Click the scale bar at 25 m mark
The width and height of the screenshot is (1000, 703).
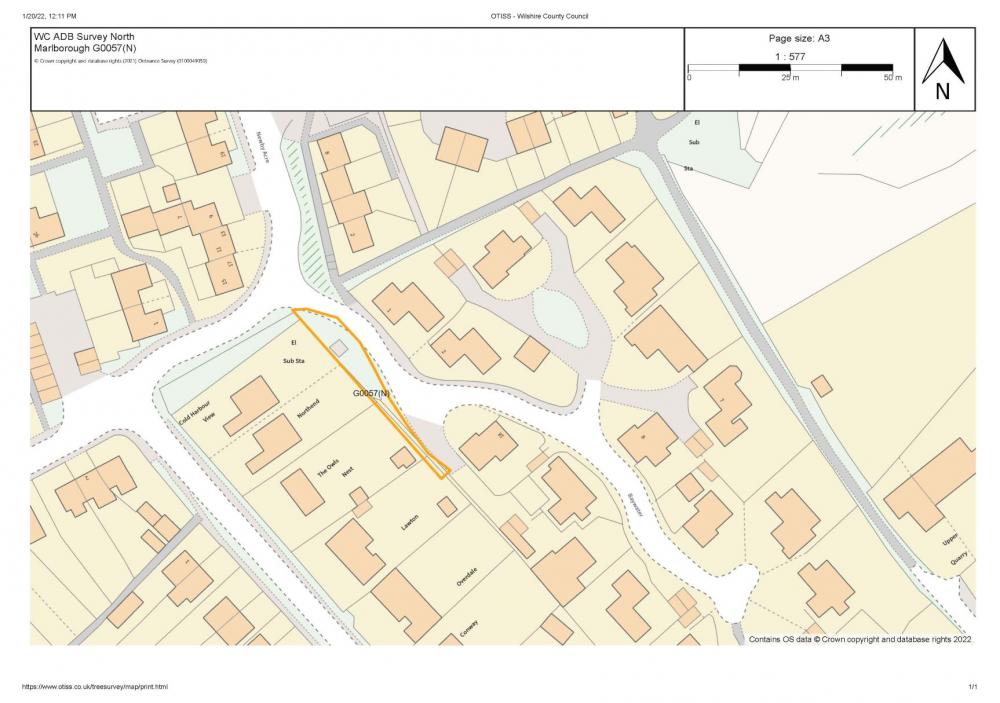pyautogui.click(x=790, y=69)
